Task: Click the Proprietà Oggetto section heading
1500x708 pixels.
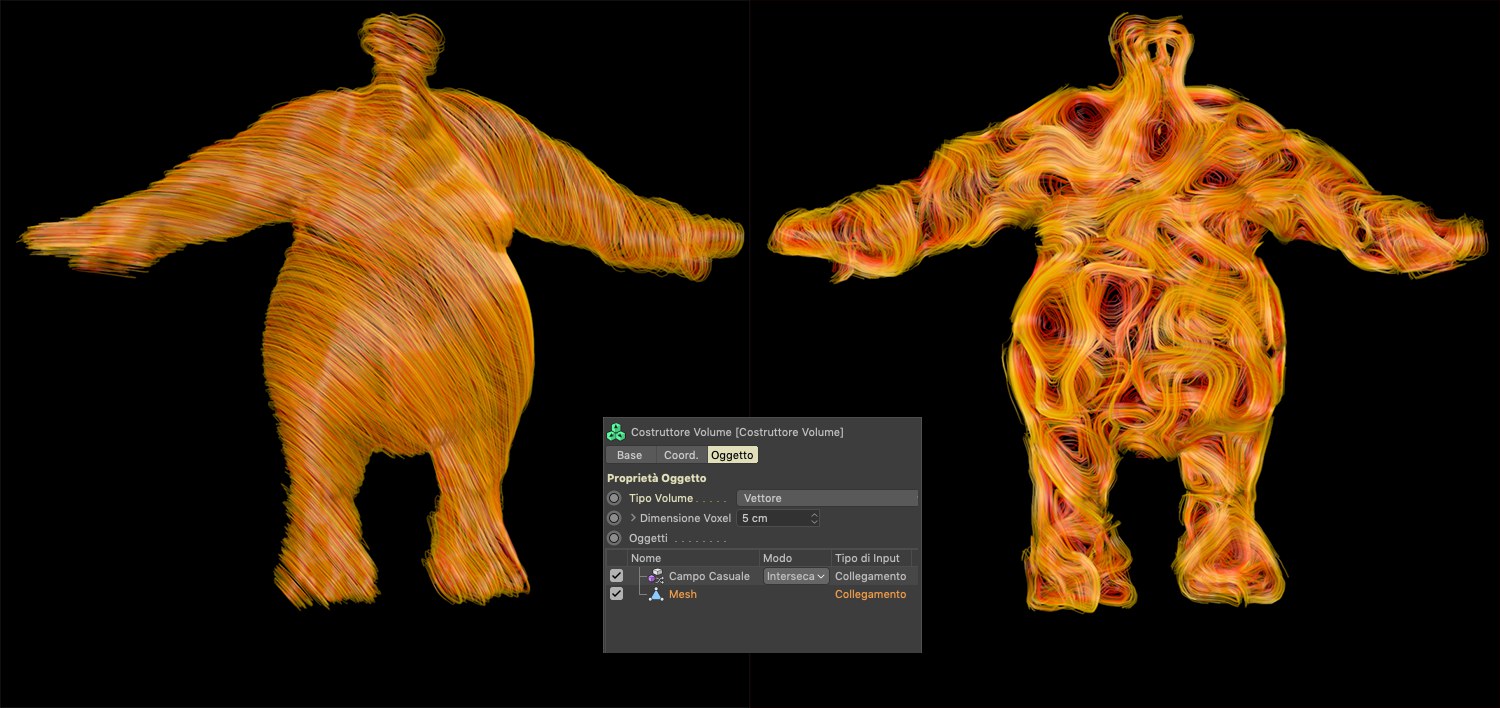Action: [656, 478]
